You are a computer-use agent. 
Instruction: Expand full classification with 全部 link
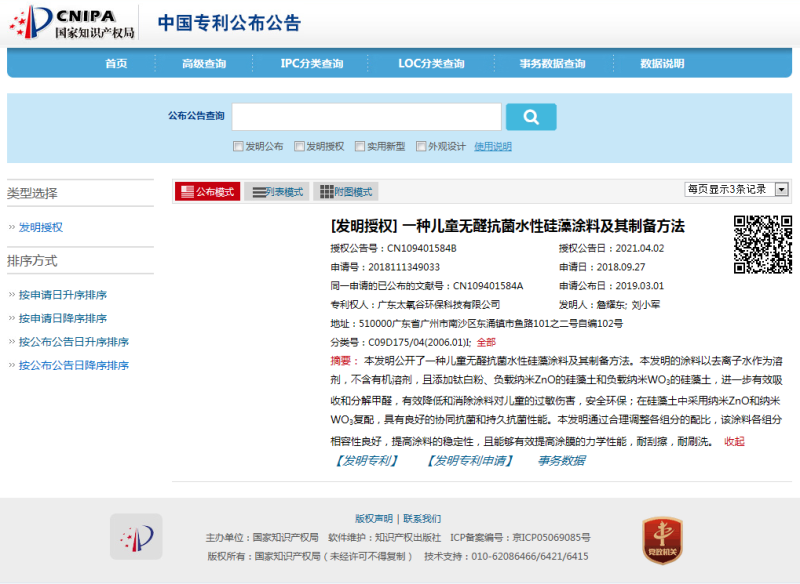pyautogui.click(x=486, y=342)
